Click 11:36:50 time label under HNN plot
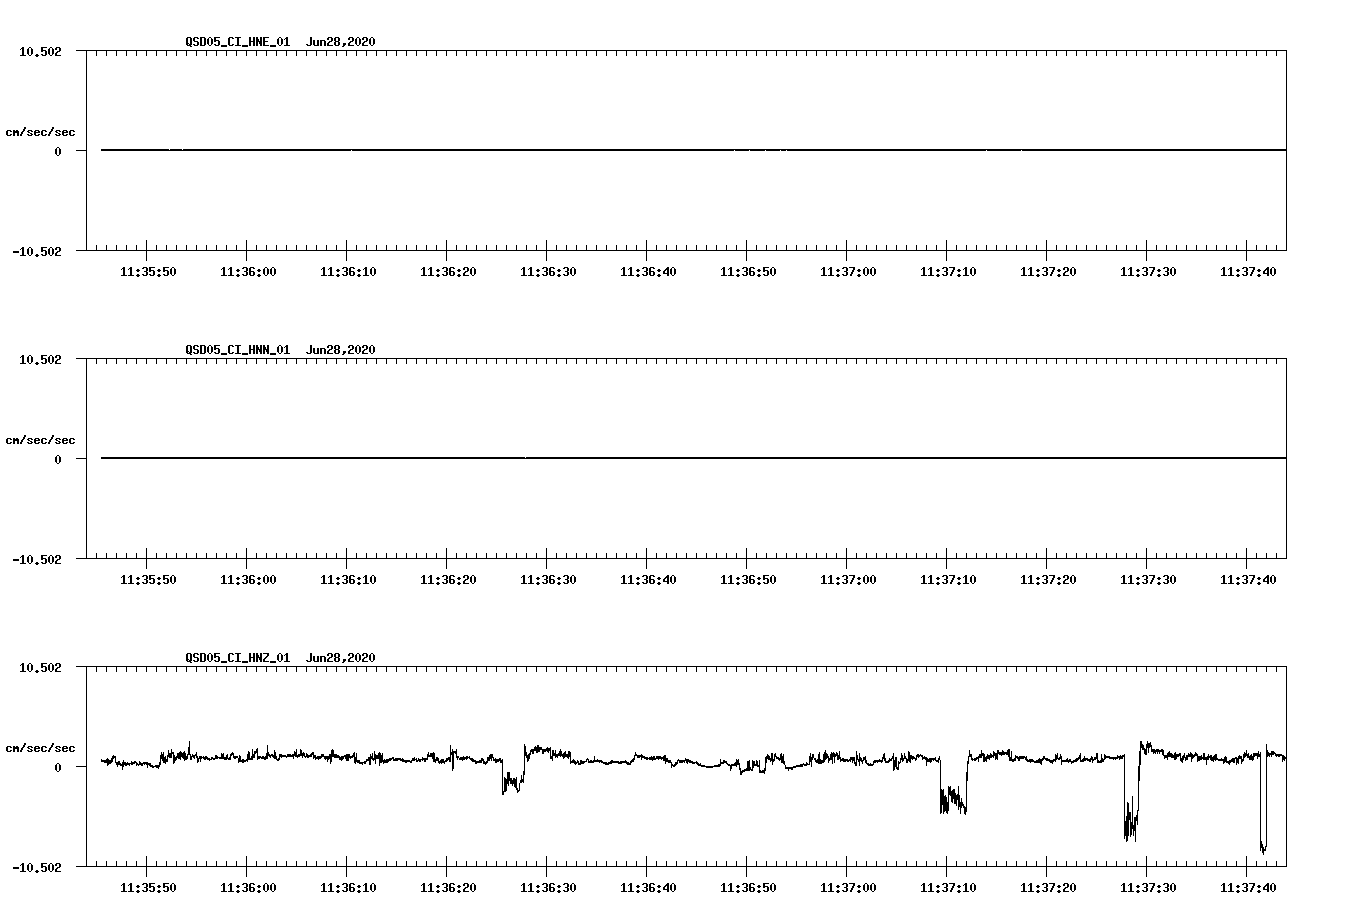 748,580
